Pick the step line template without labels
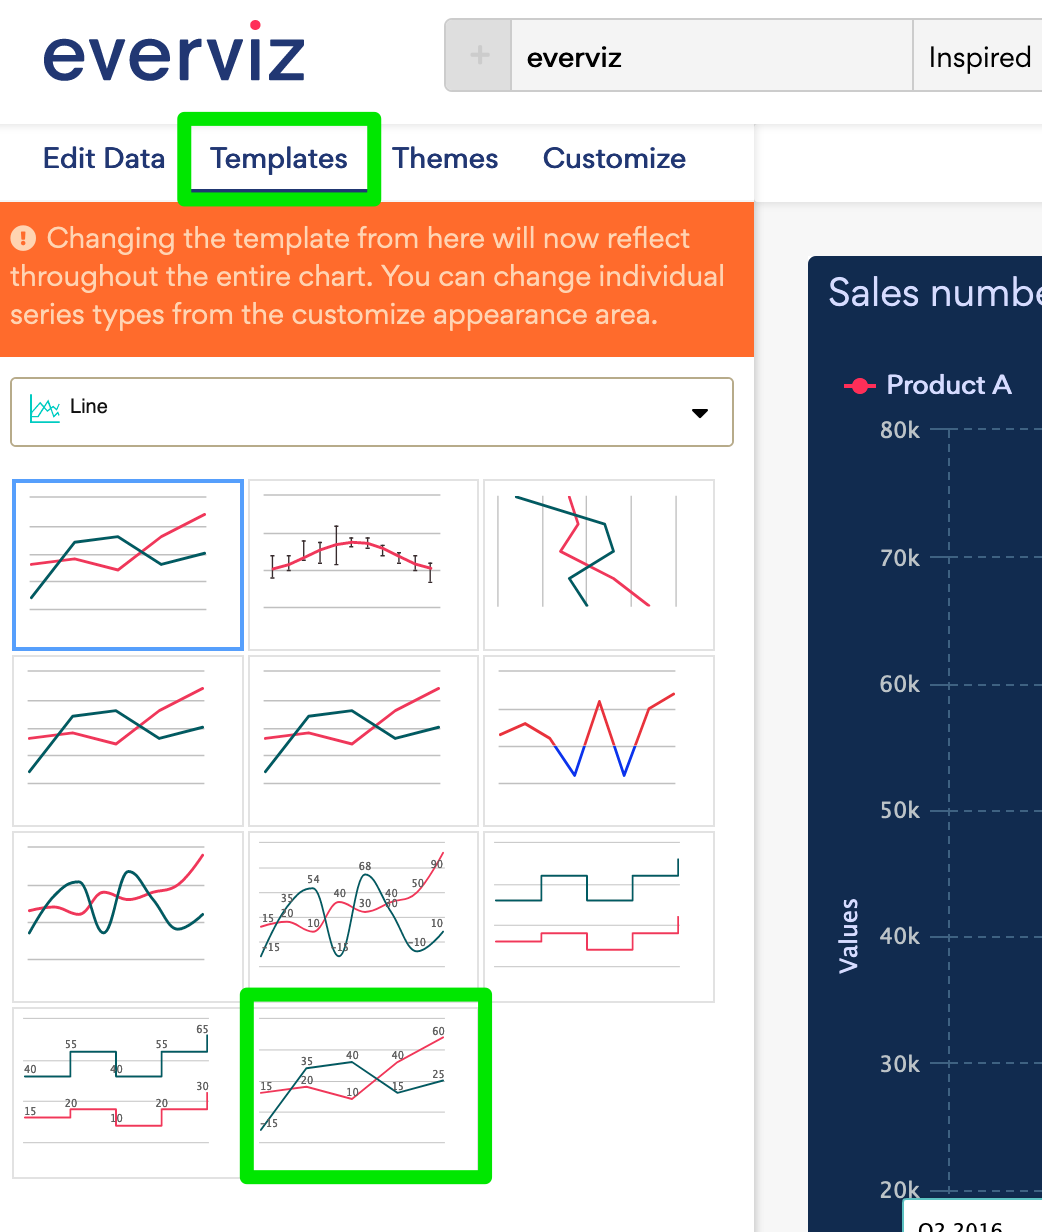Viewport: 1042px width, 1232px height. [599, 916]
